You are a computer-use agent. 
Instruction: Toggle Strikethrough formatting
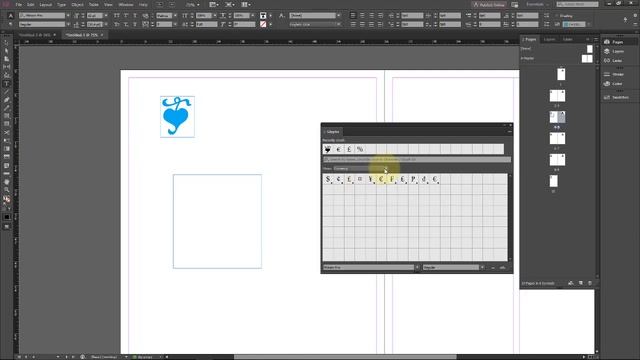135,24
